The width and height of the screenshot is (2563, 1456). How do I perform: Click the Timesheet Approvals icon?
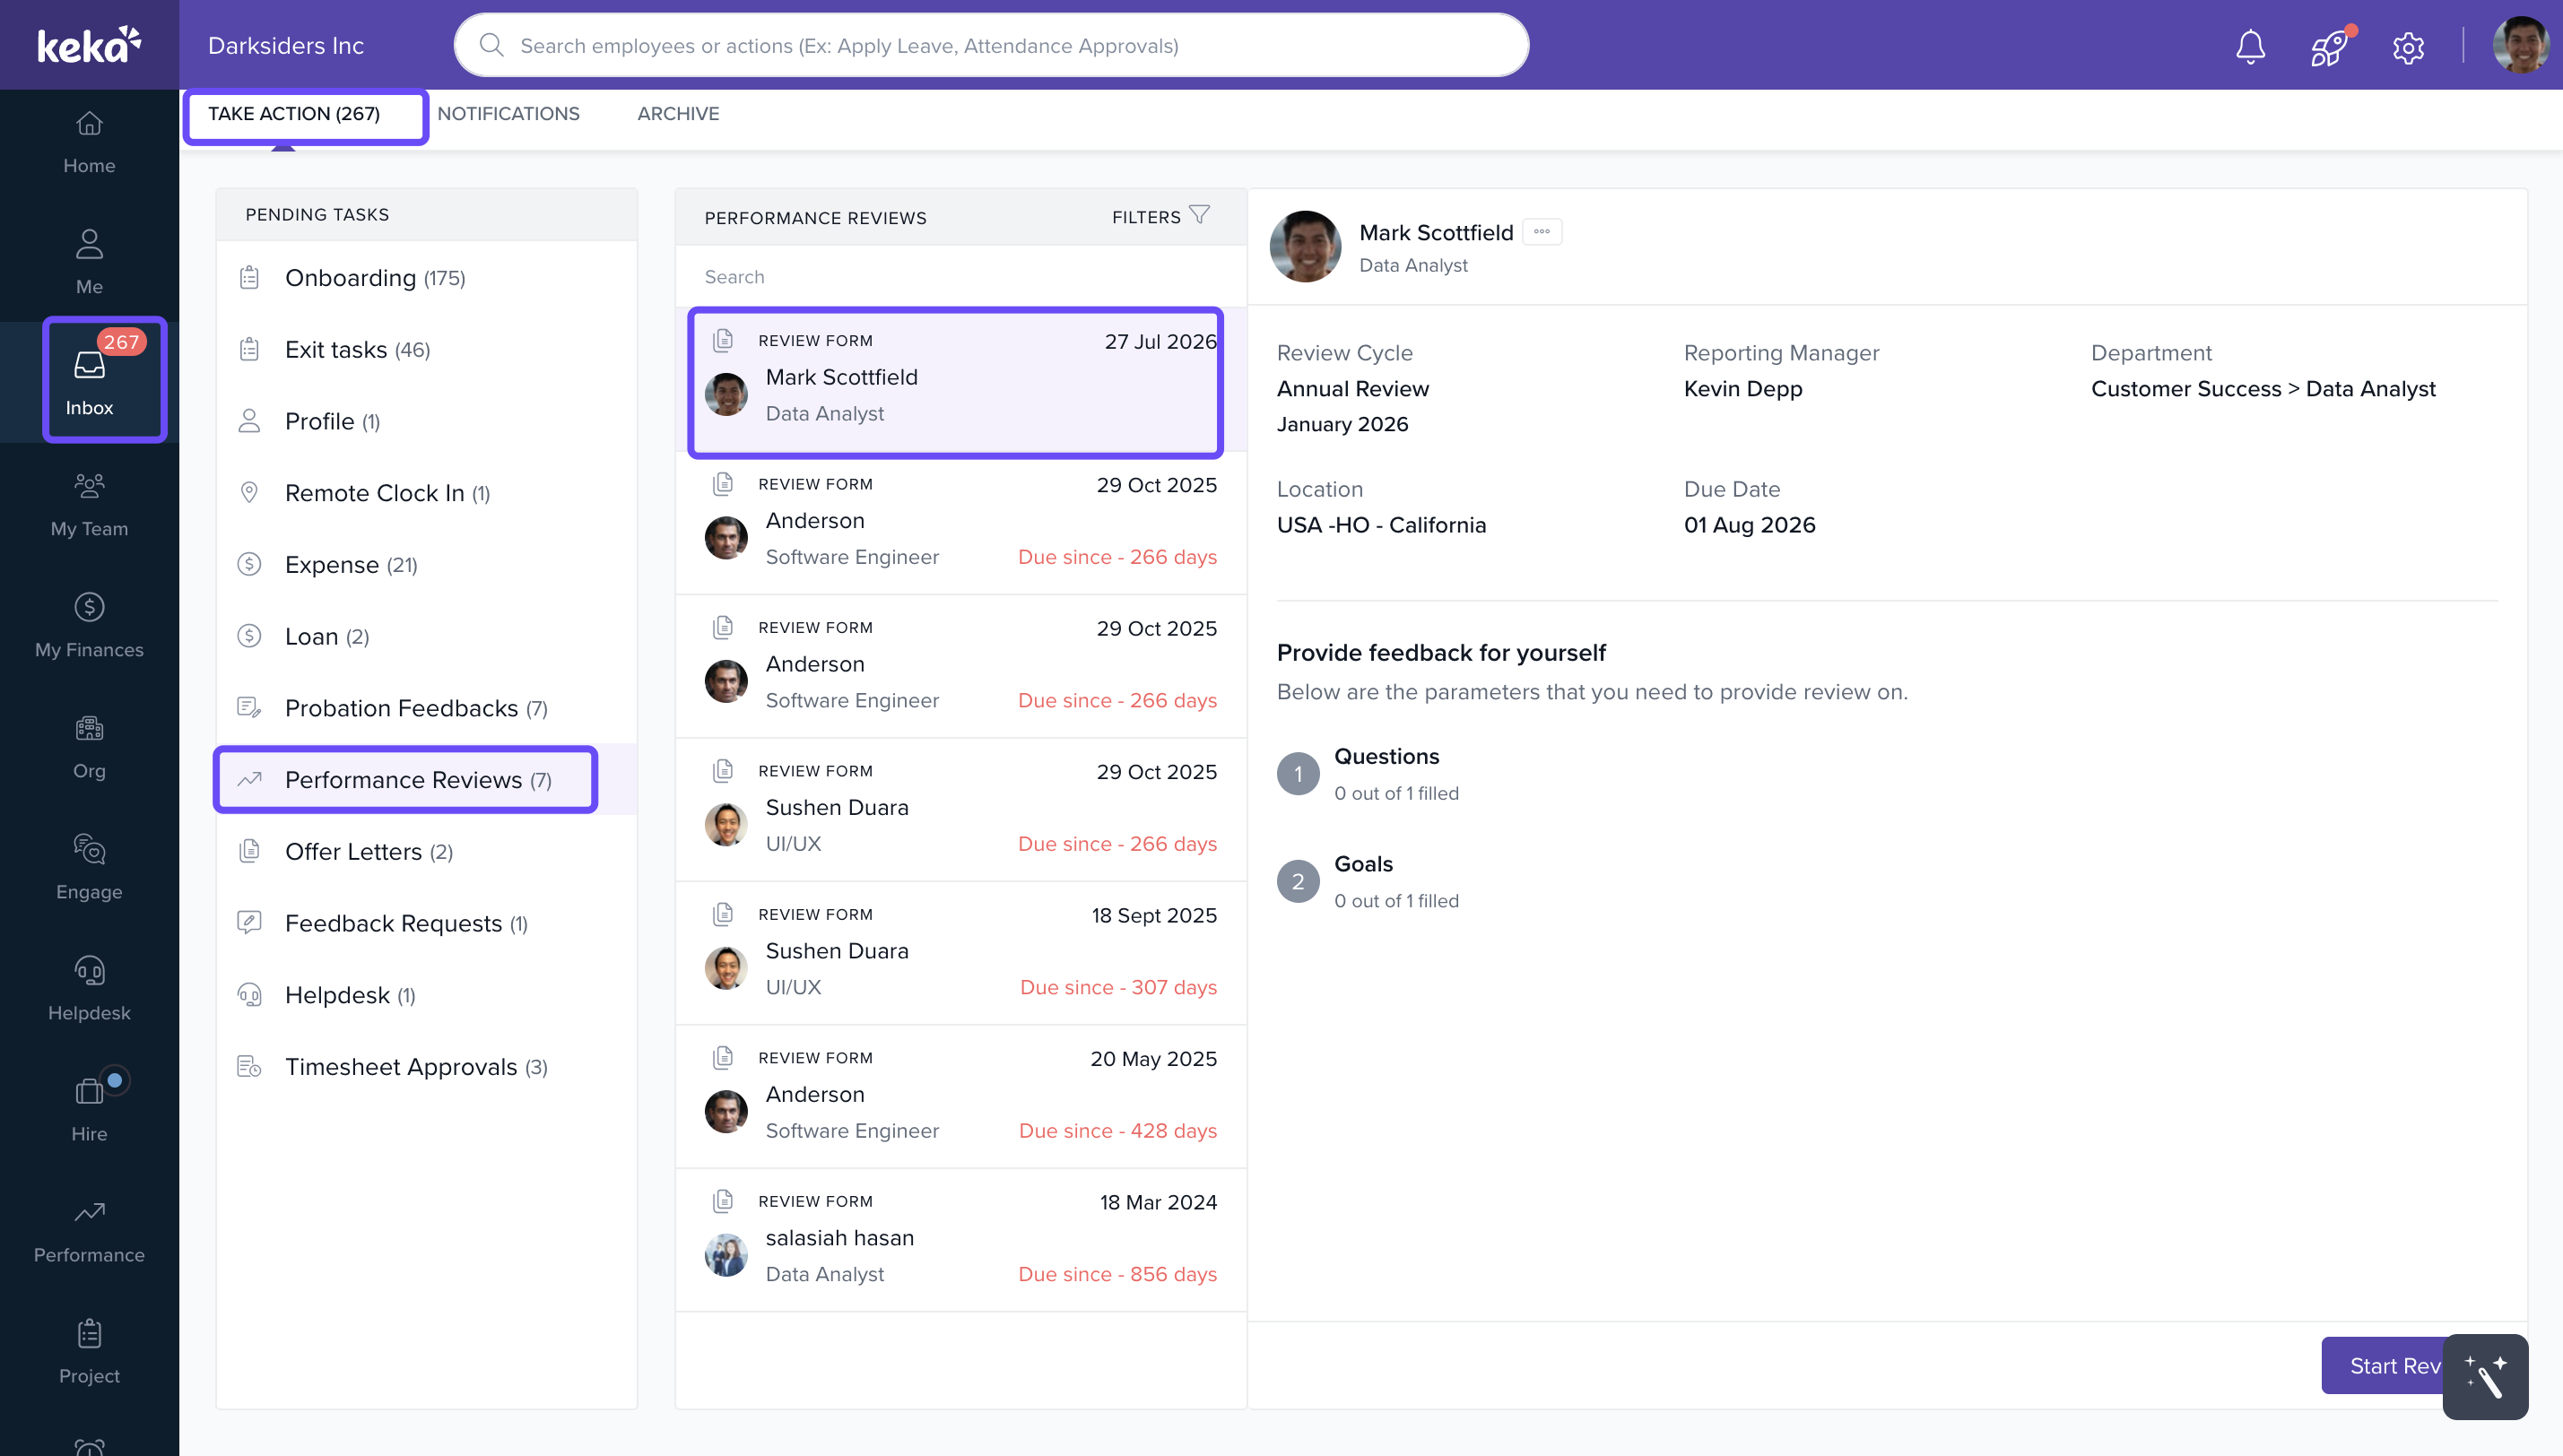(249, 1066)
